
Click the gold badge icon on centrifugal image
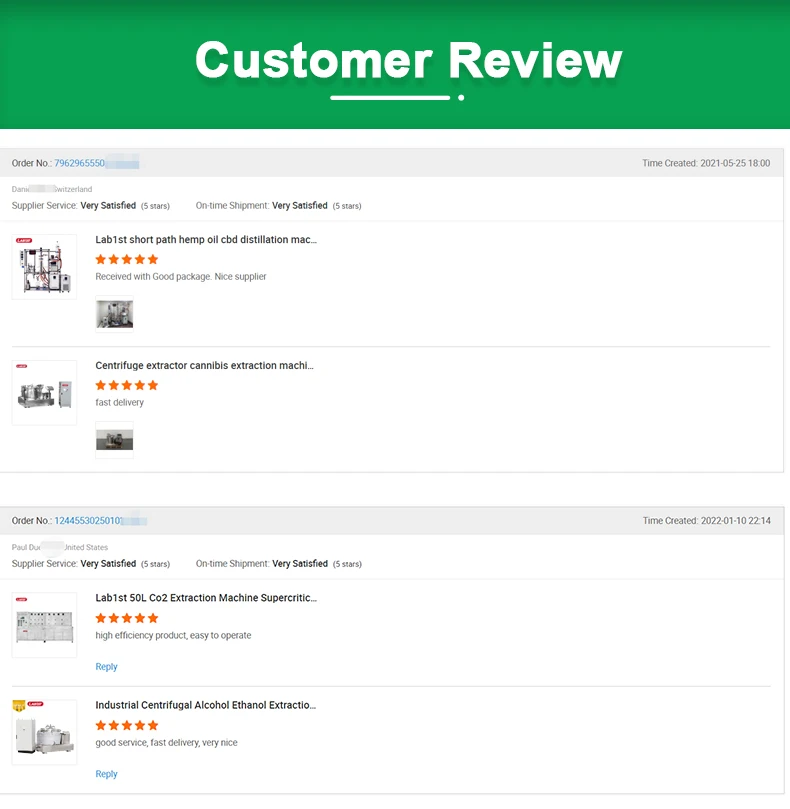pyautogui.click(x=18, y=705)
